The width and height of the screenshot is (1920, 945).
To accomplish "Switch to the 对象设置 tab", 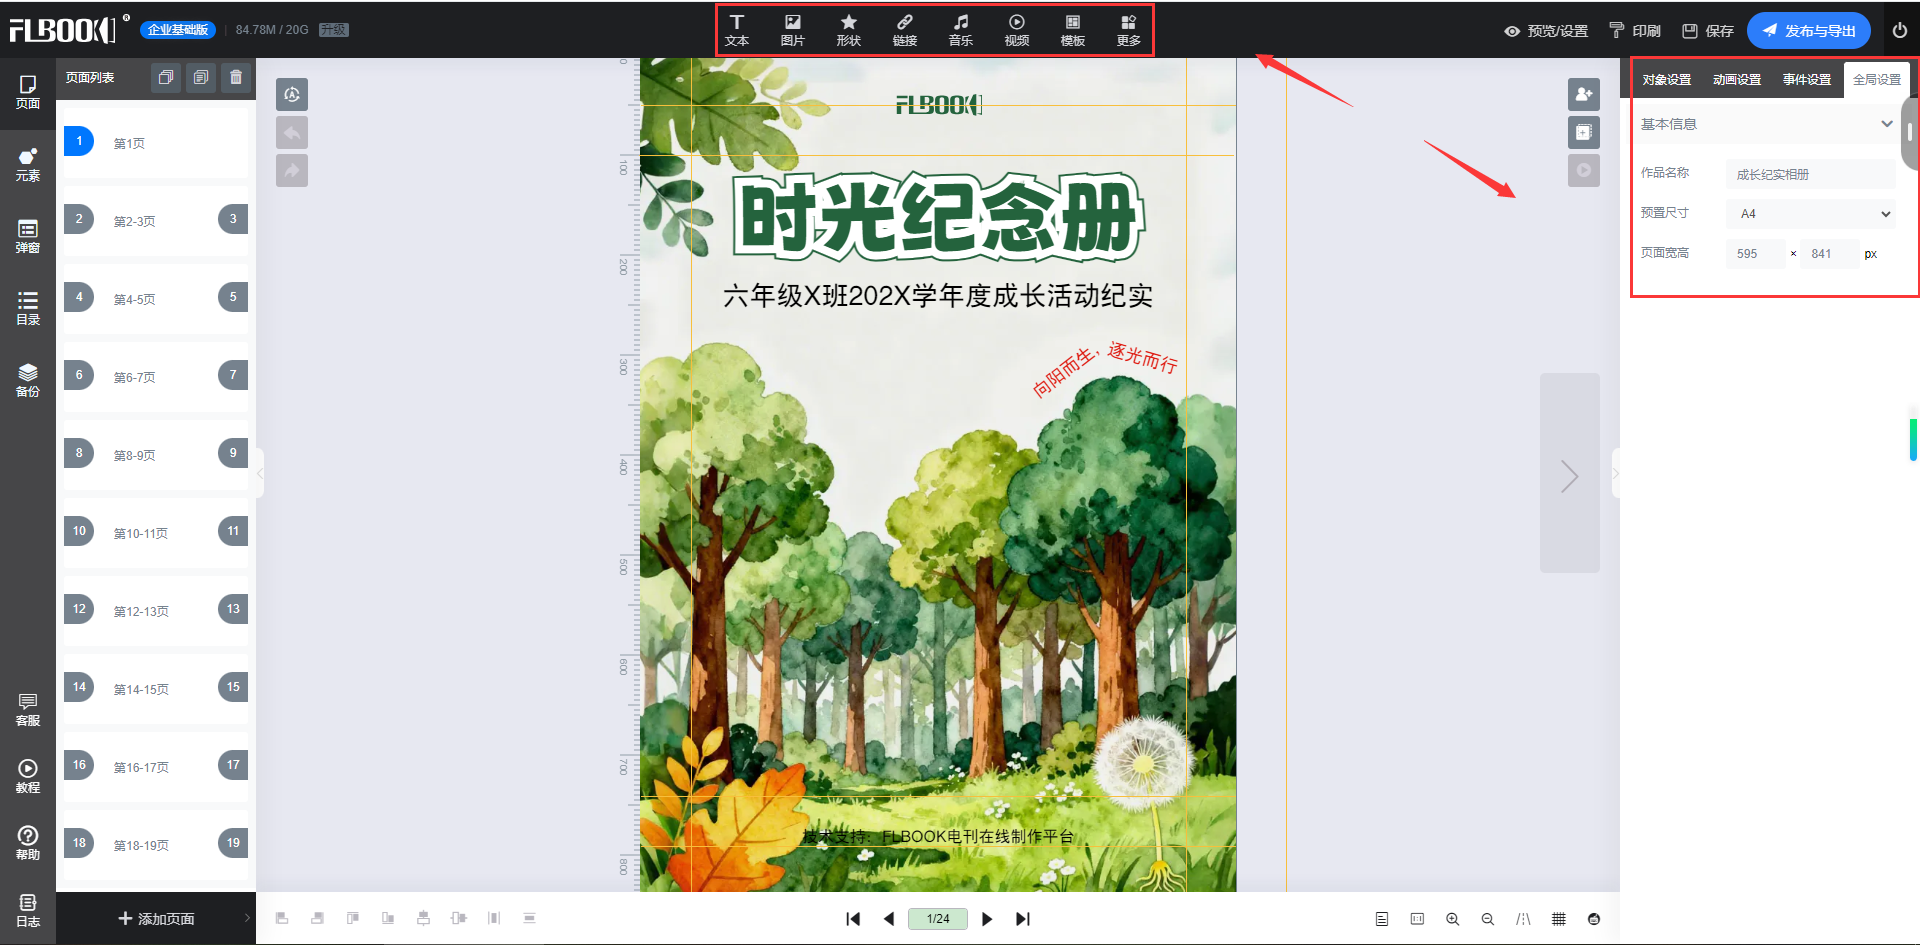I will click(x=1667, y=80).
